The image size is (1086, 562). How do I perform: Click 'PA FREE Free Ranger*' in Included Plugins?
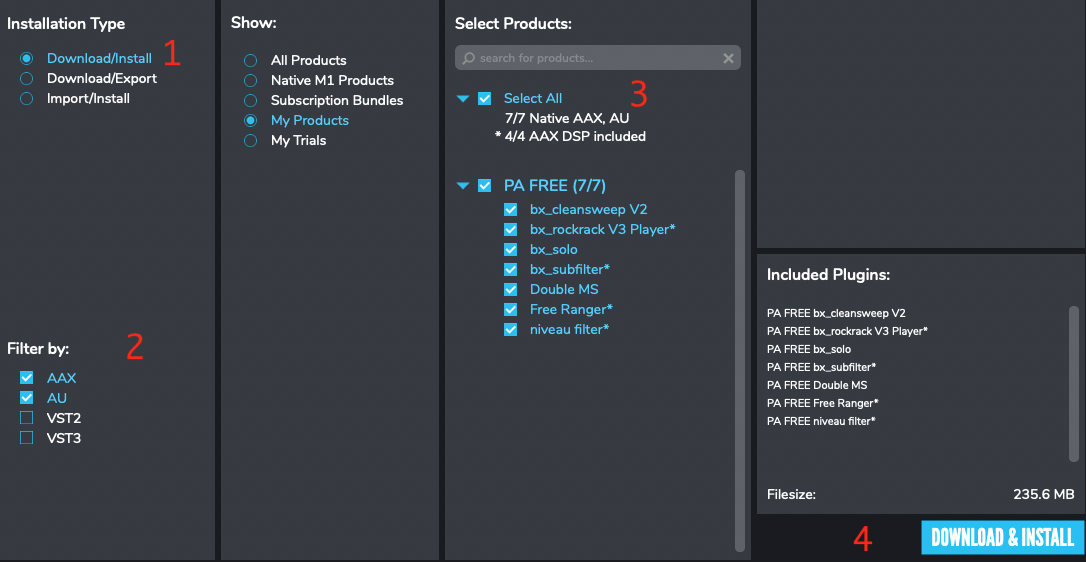(823, 403)
